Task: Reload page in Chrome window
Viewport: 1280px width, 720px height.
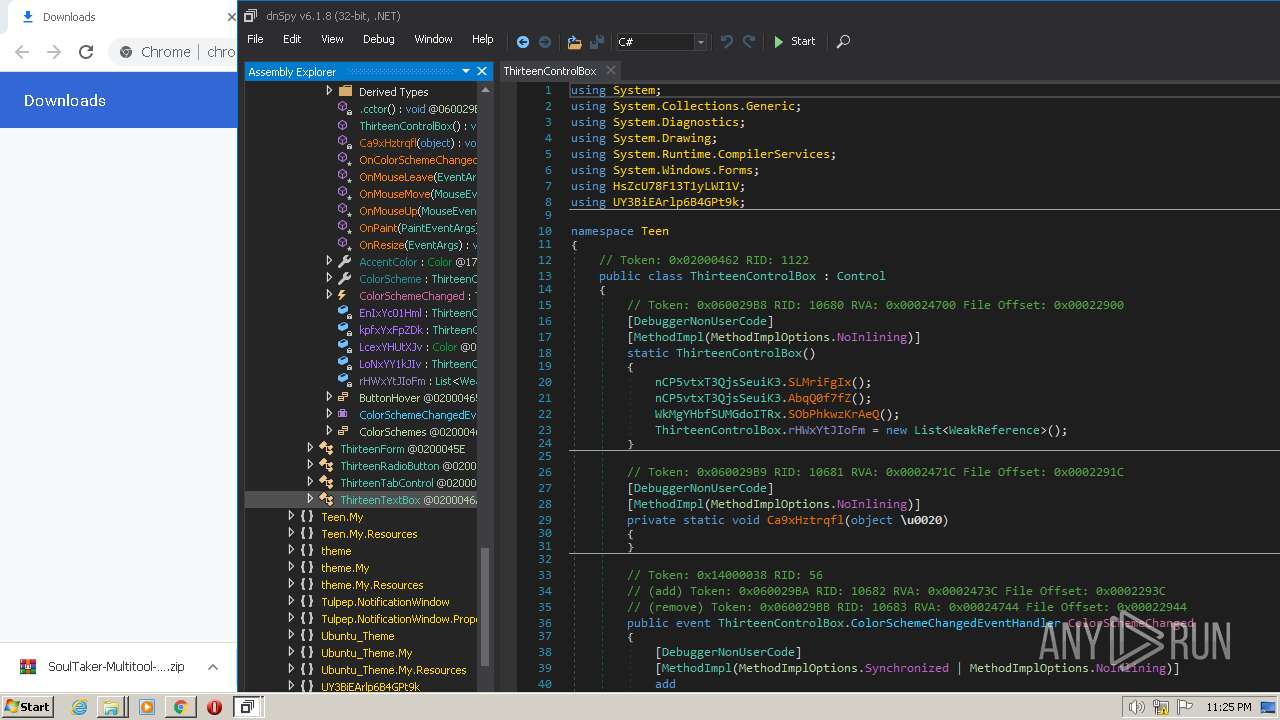Action: point(86,52)
